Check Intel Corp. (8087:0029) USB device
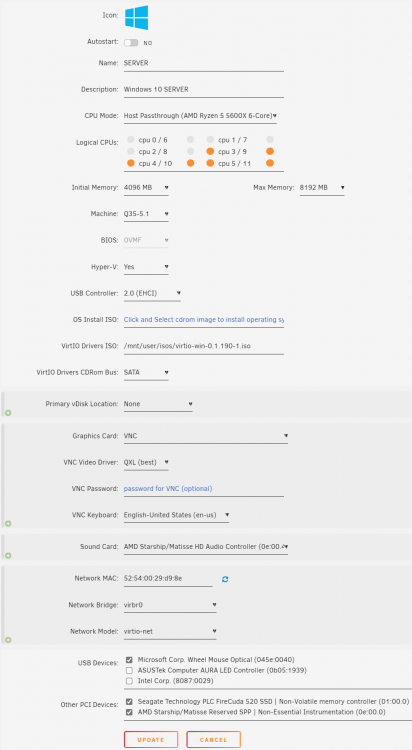Screen dimensions: 412x750 point(129,681)
